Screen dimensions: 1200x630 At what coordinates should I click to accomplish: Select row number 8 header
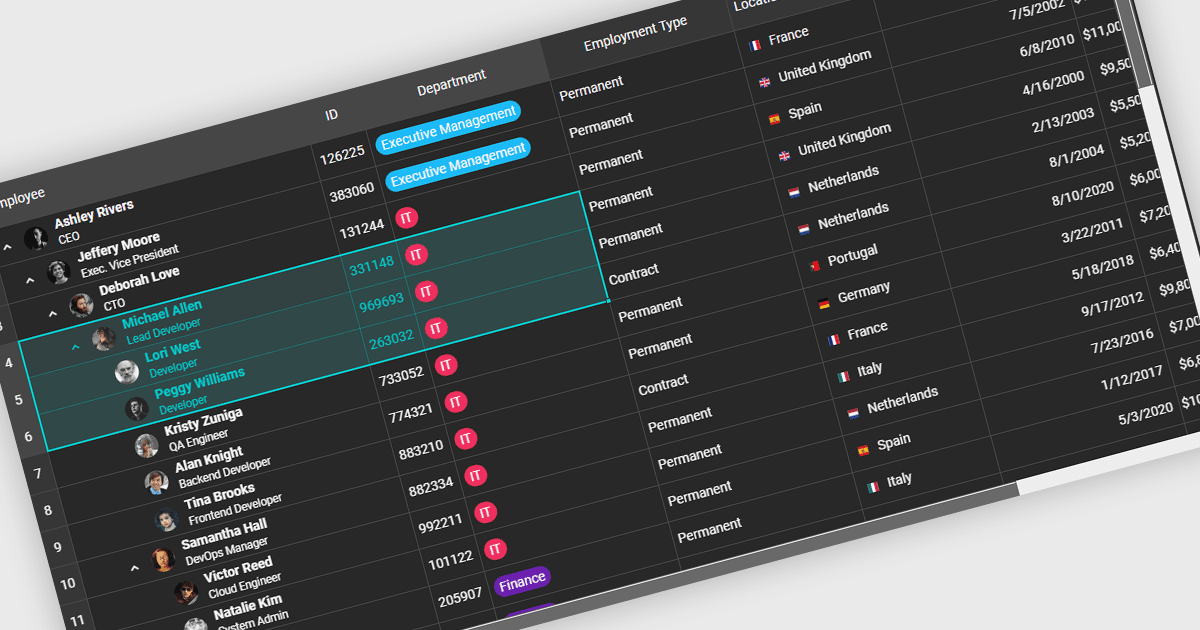point(47,510)
